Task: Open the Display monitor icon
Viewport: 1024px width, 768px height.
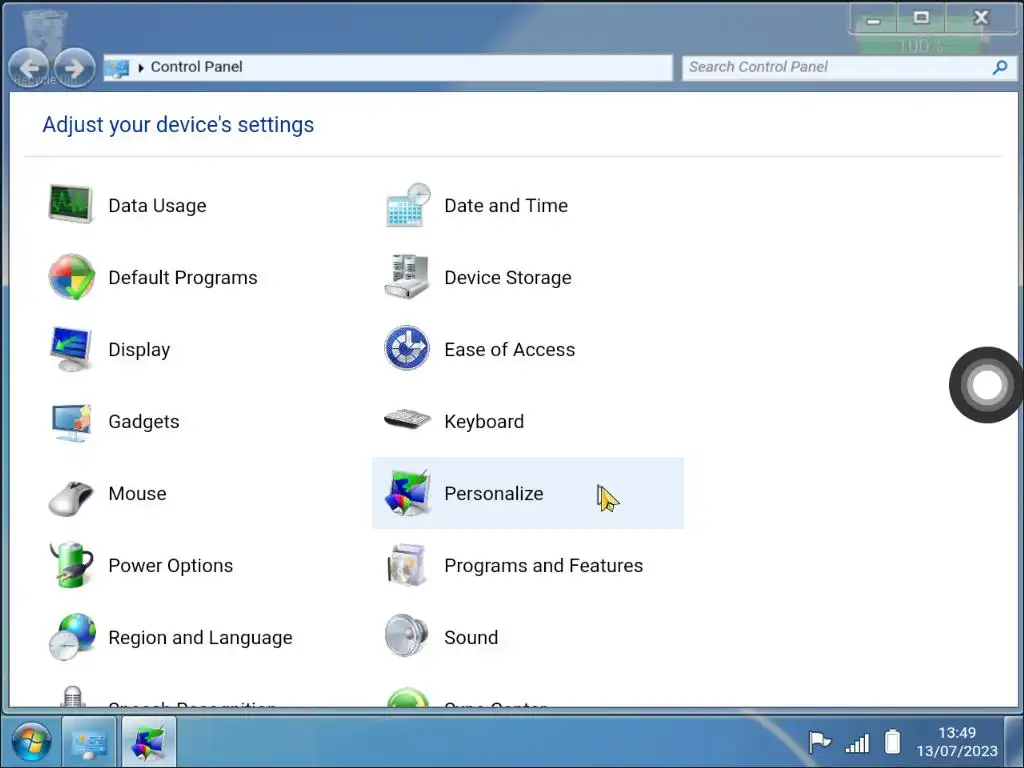Action: [71, 349]
